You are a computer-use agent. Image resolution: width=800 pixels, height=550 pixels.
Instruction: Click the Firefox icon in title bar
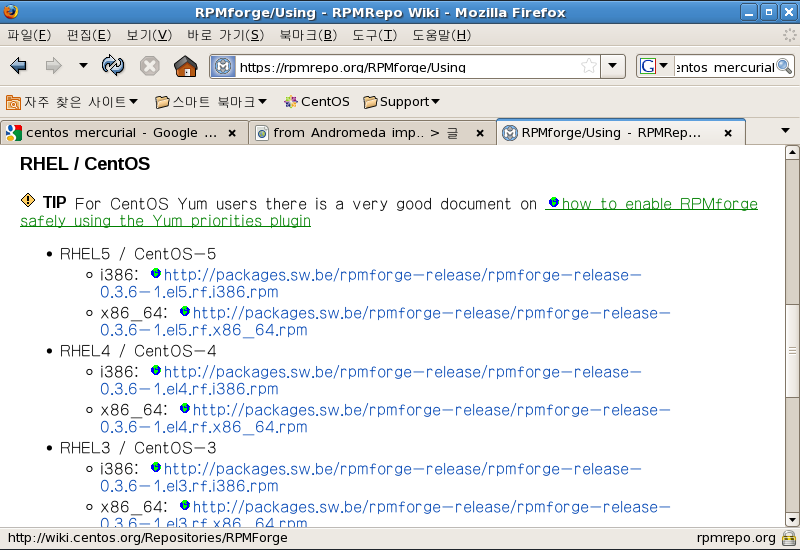coord(11,11)
